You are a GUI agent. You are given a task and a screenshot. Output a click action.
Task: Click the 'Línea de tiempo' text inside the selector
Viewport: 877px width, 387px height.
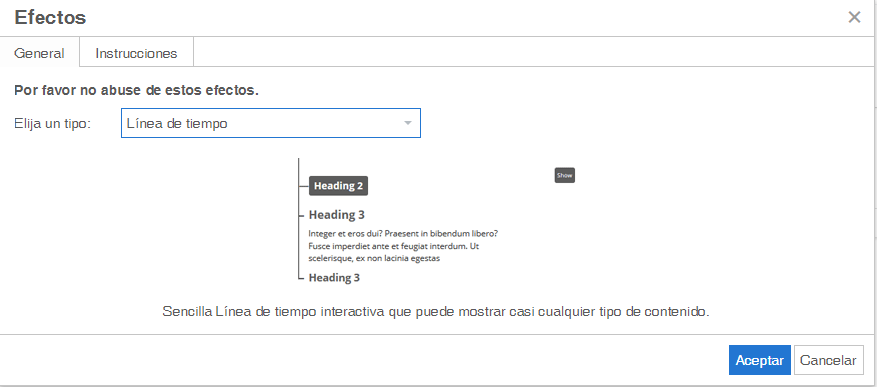177,124
